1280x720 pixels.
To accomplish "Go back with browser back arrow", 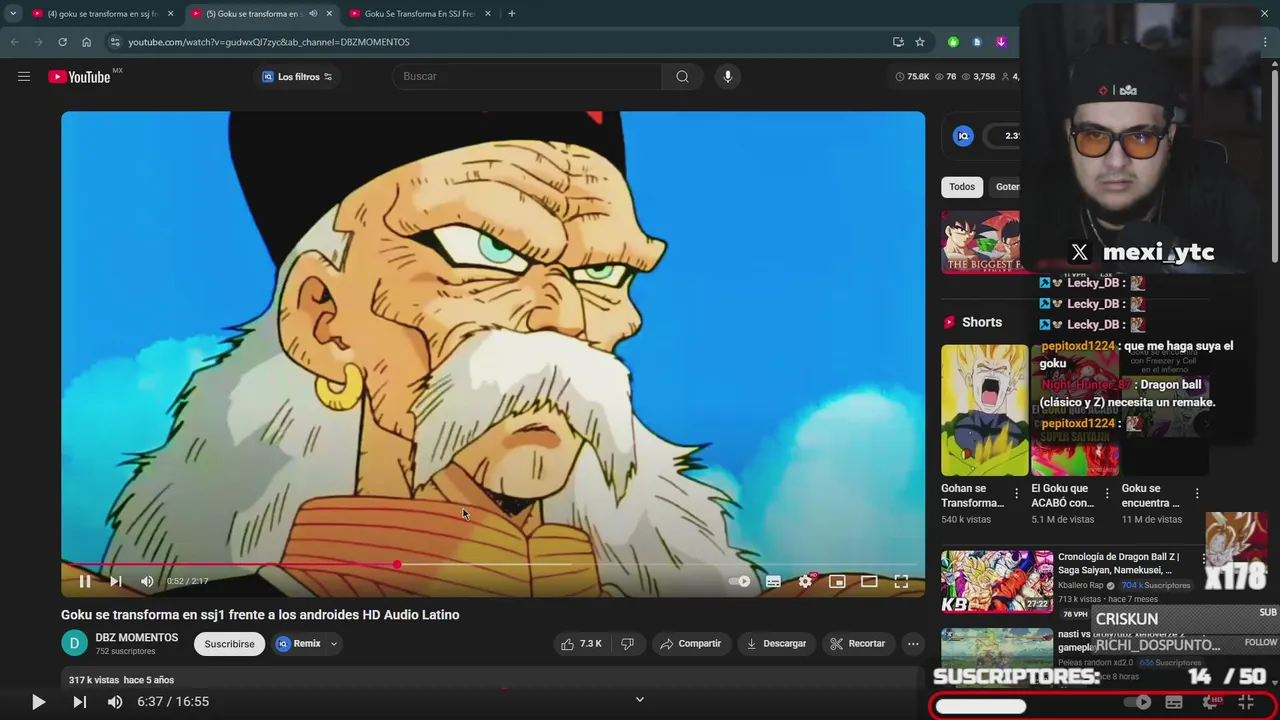I will point(14,42).
